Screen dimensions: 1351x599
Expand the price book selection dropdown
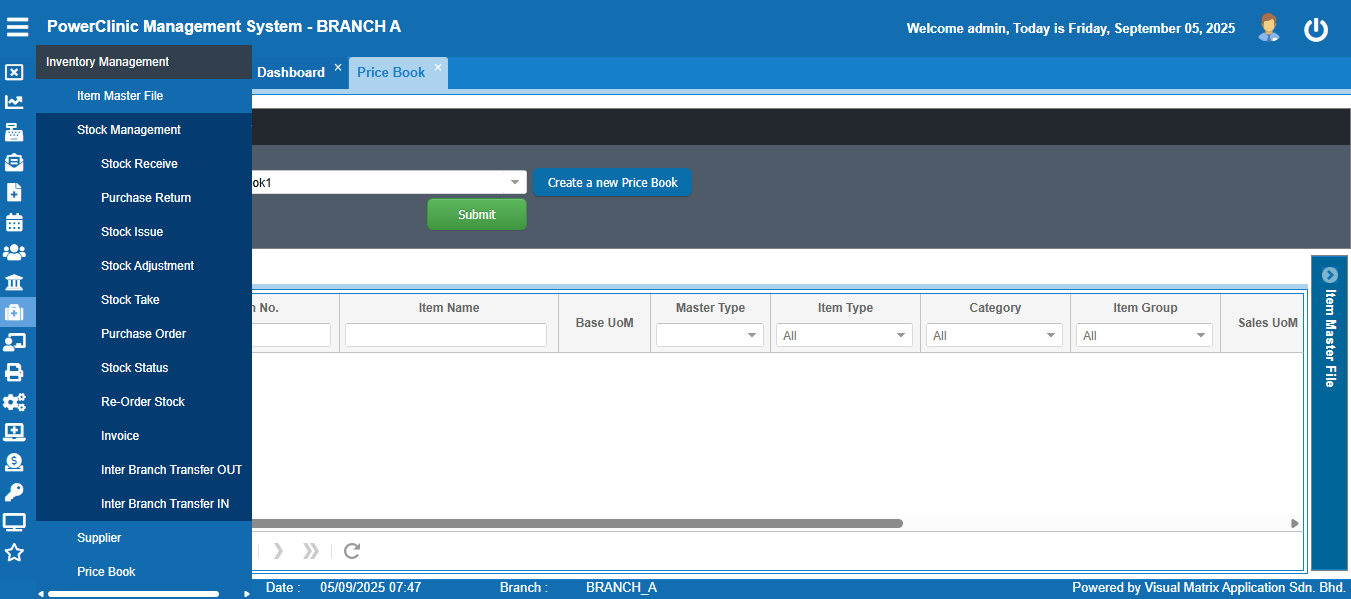(x=515, y=182)
